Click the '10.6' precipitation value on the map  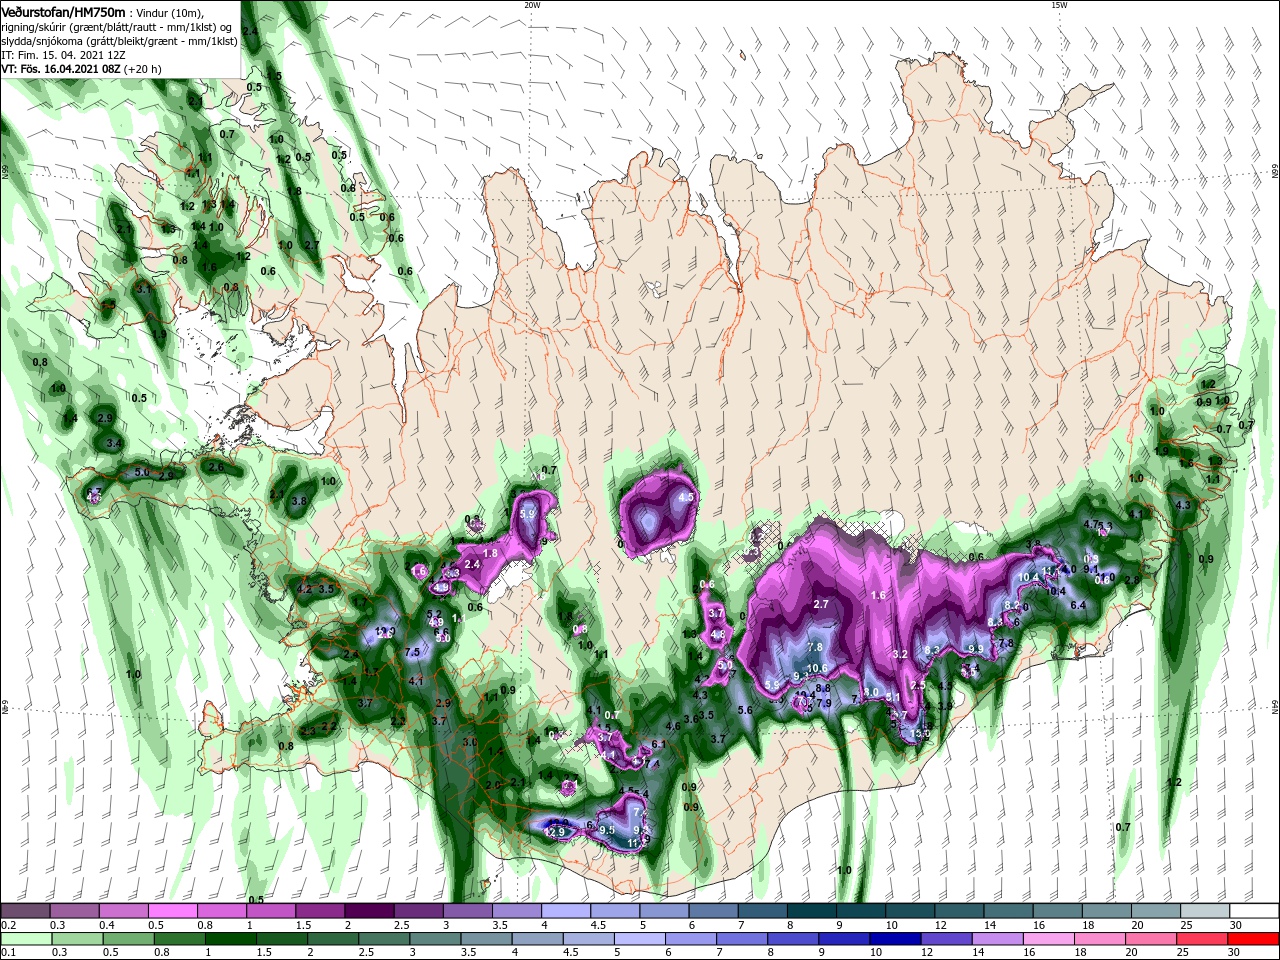pyautogui.click(x=817, y=668)
